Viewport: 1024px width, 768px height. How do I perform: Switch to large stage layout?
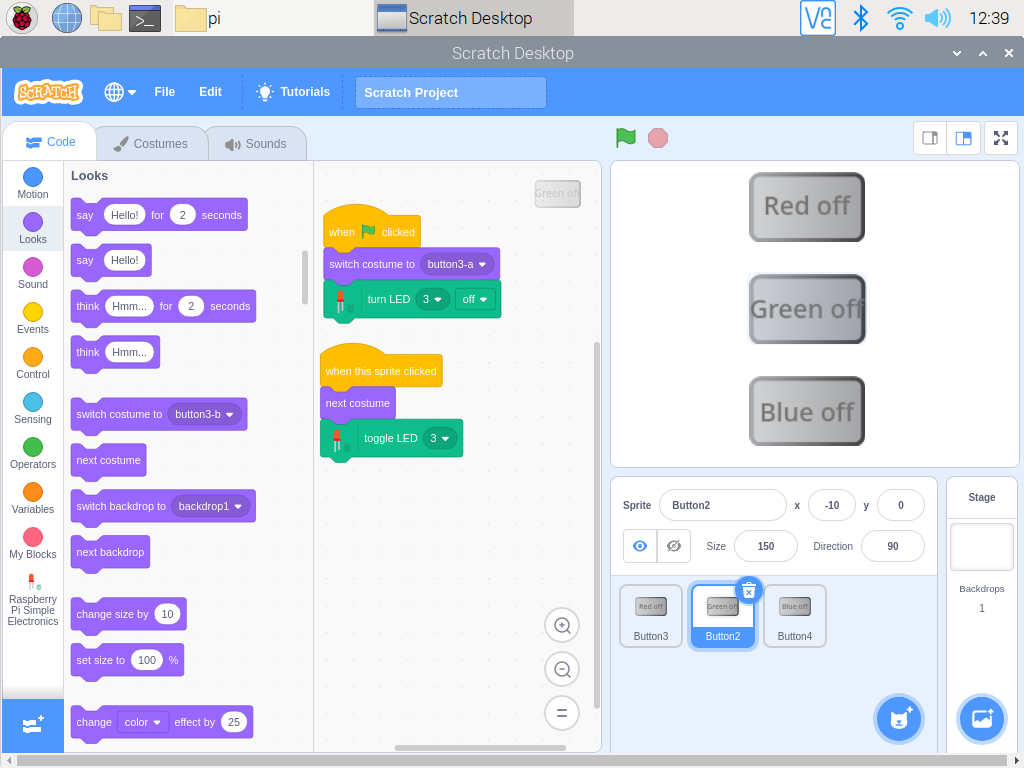(963, 138)
